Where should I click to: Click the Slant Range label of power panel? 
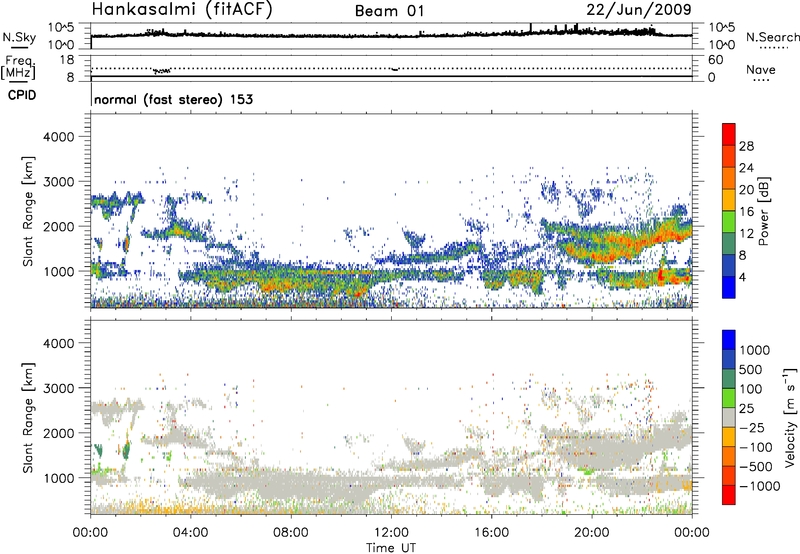point(28,211)
